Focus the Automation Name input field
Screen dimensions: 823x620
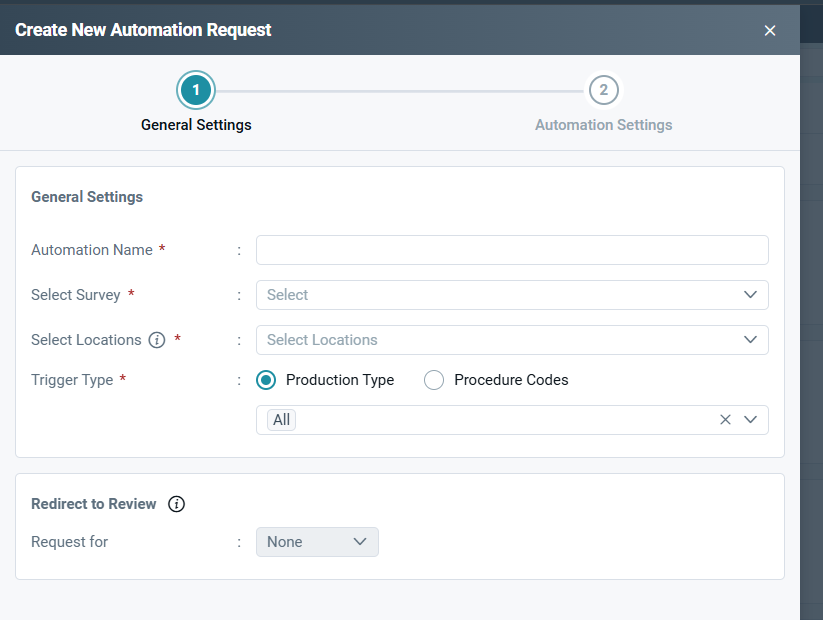pyautogui.click(x=512, y=250)
